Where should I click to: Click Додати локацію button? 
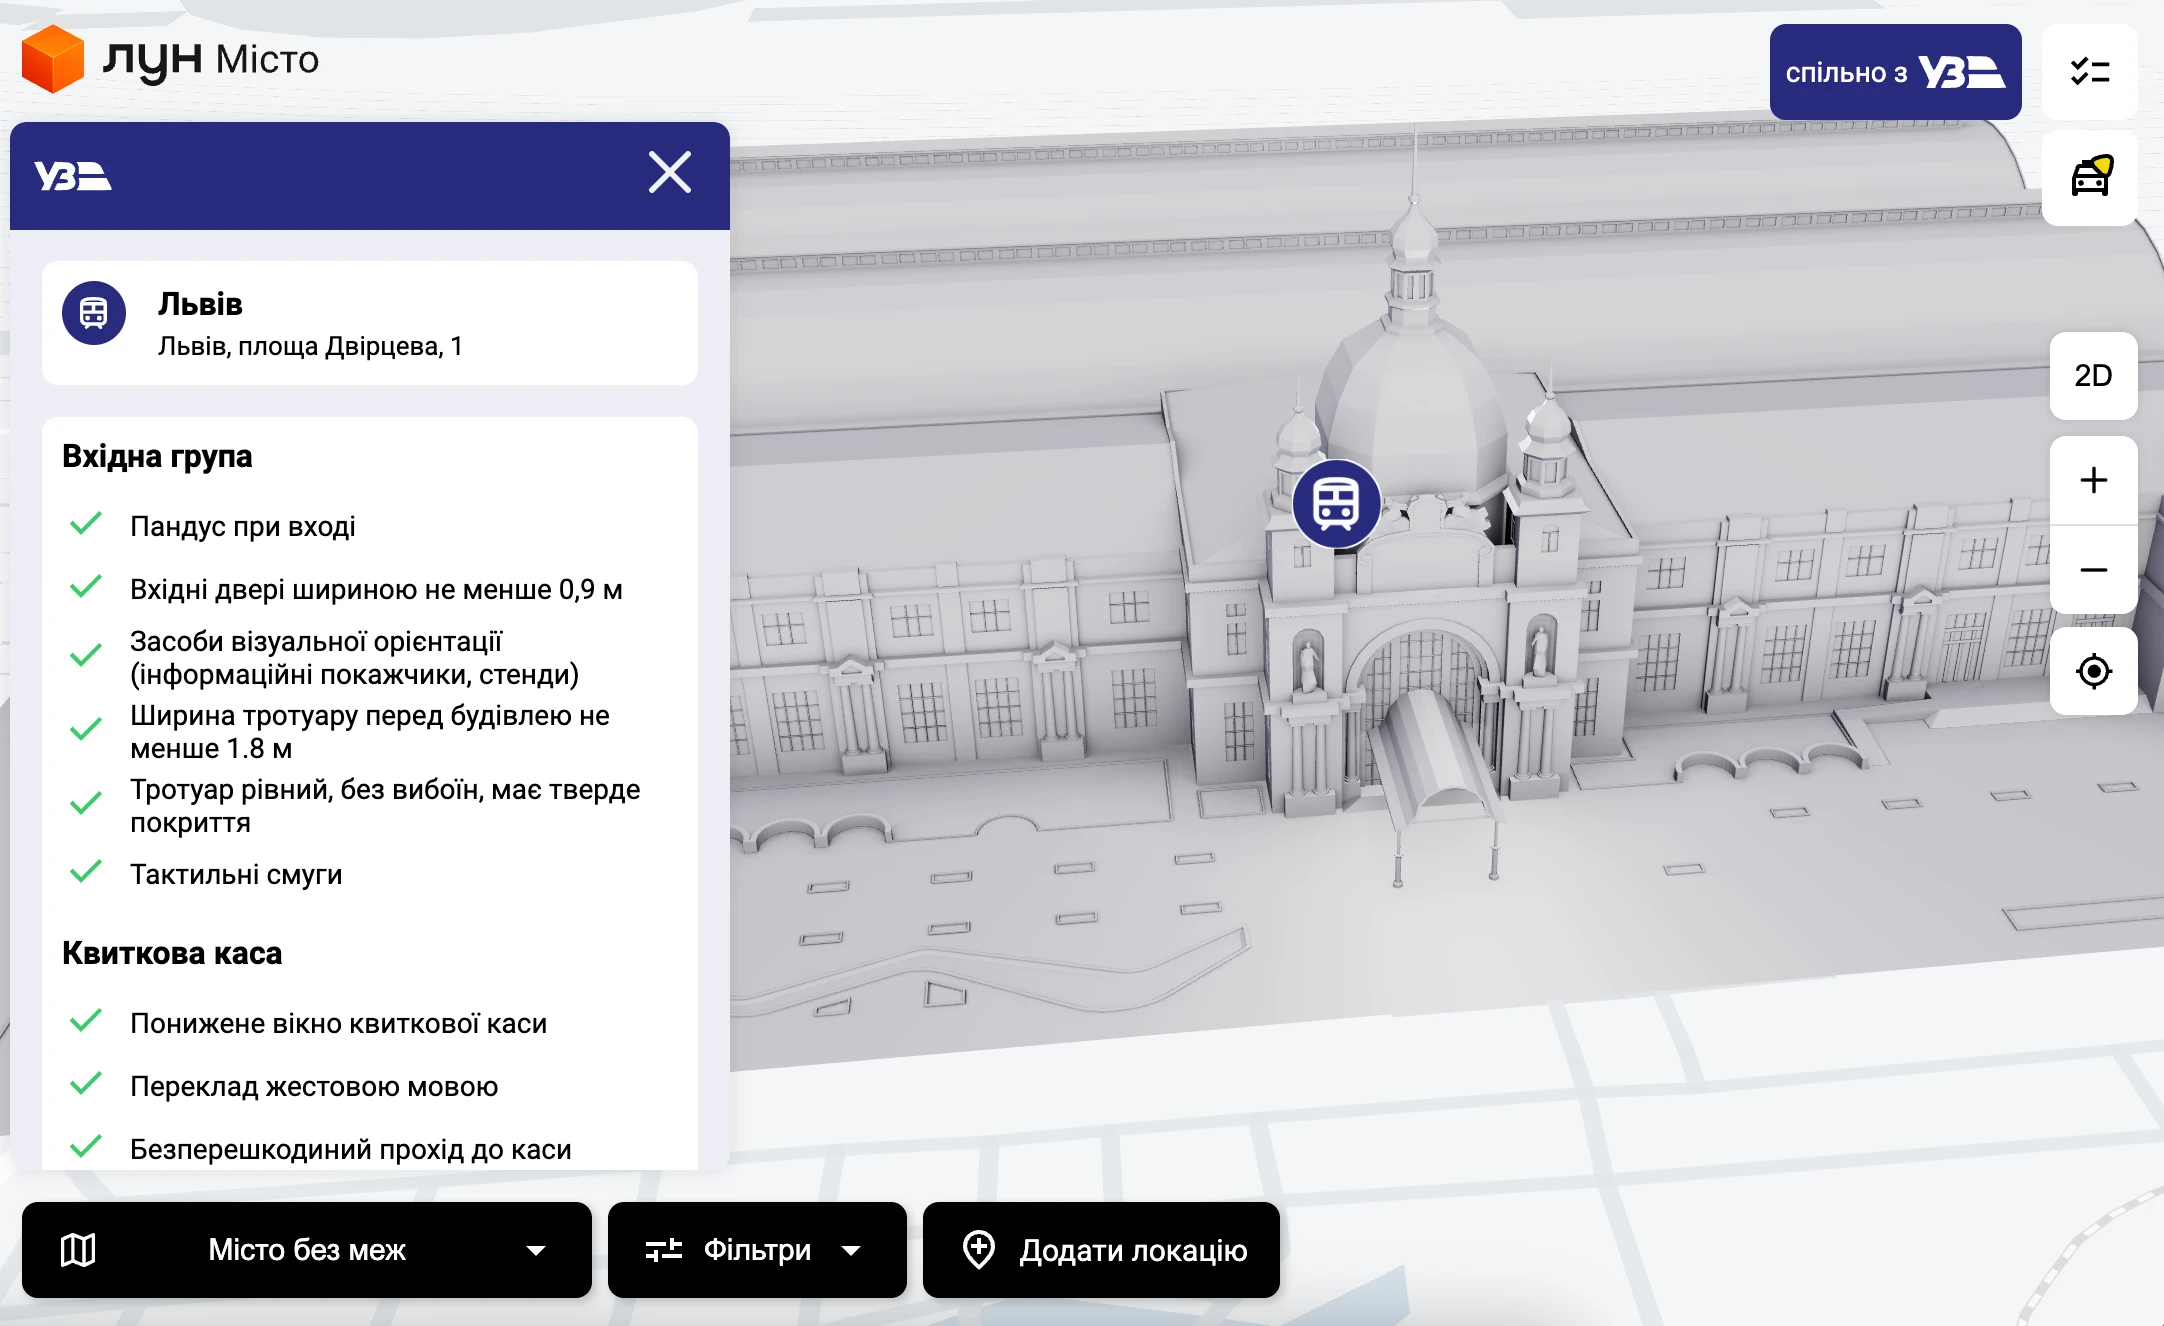pos(1101,1250)
